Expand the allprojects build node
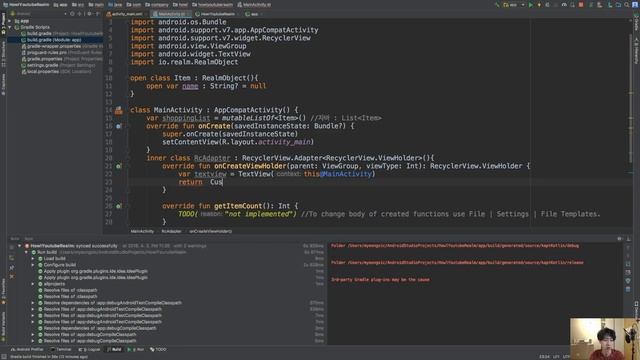 pos(33,284)
